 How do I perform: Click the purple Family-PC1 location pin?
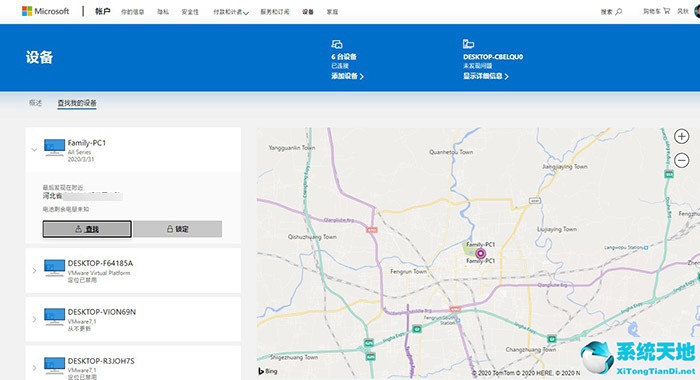click(x=480, y=254)
